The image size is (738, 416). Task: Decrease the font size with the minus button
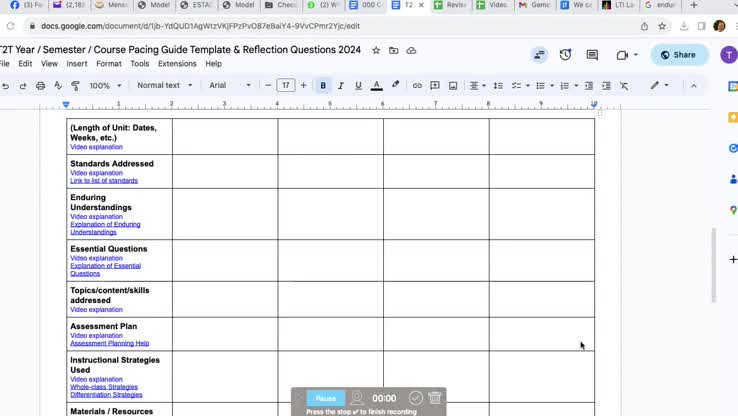coord(268,85)
